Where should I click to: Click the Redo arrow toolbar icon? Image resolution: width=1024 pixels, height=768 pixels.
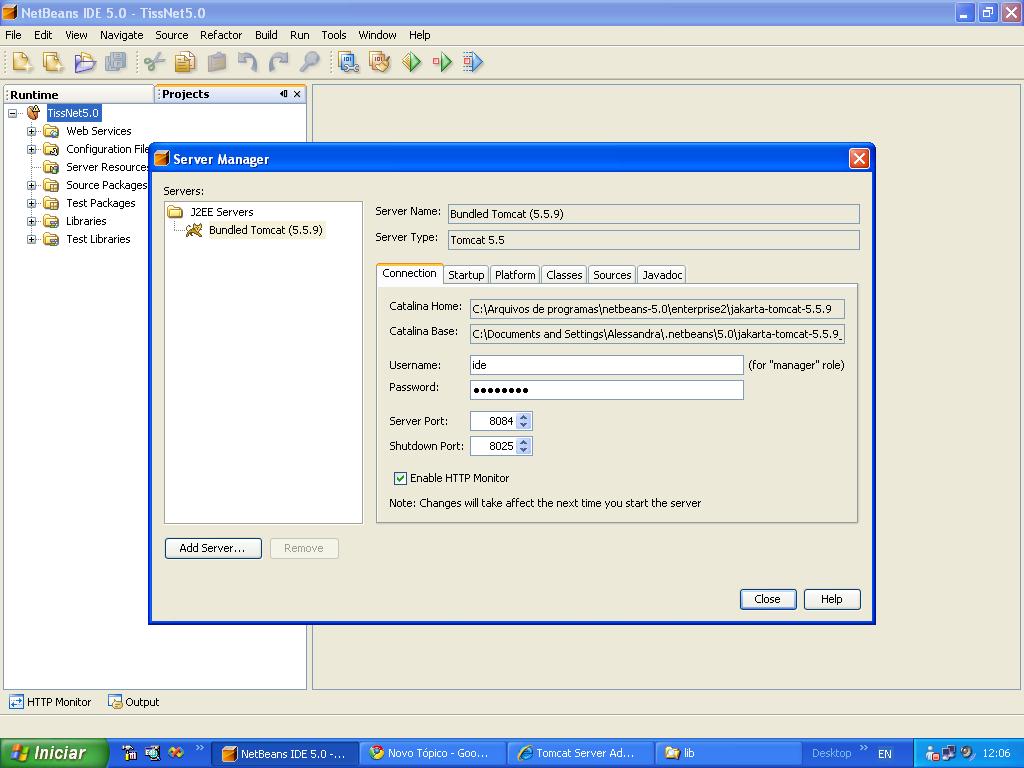point(279,62)
